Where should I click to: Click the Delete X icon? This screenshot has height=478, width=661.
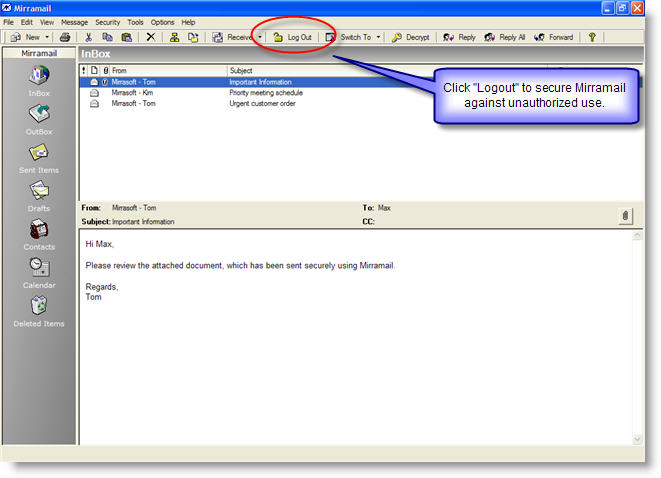click(150, 37)
